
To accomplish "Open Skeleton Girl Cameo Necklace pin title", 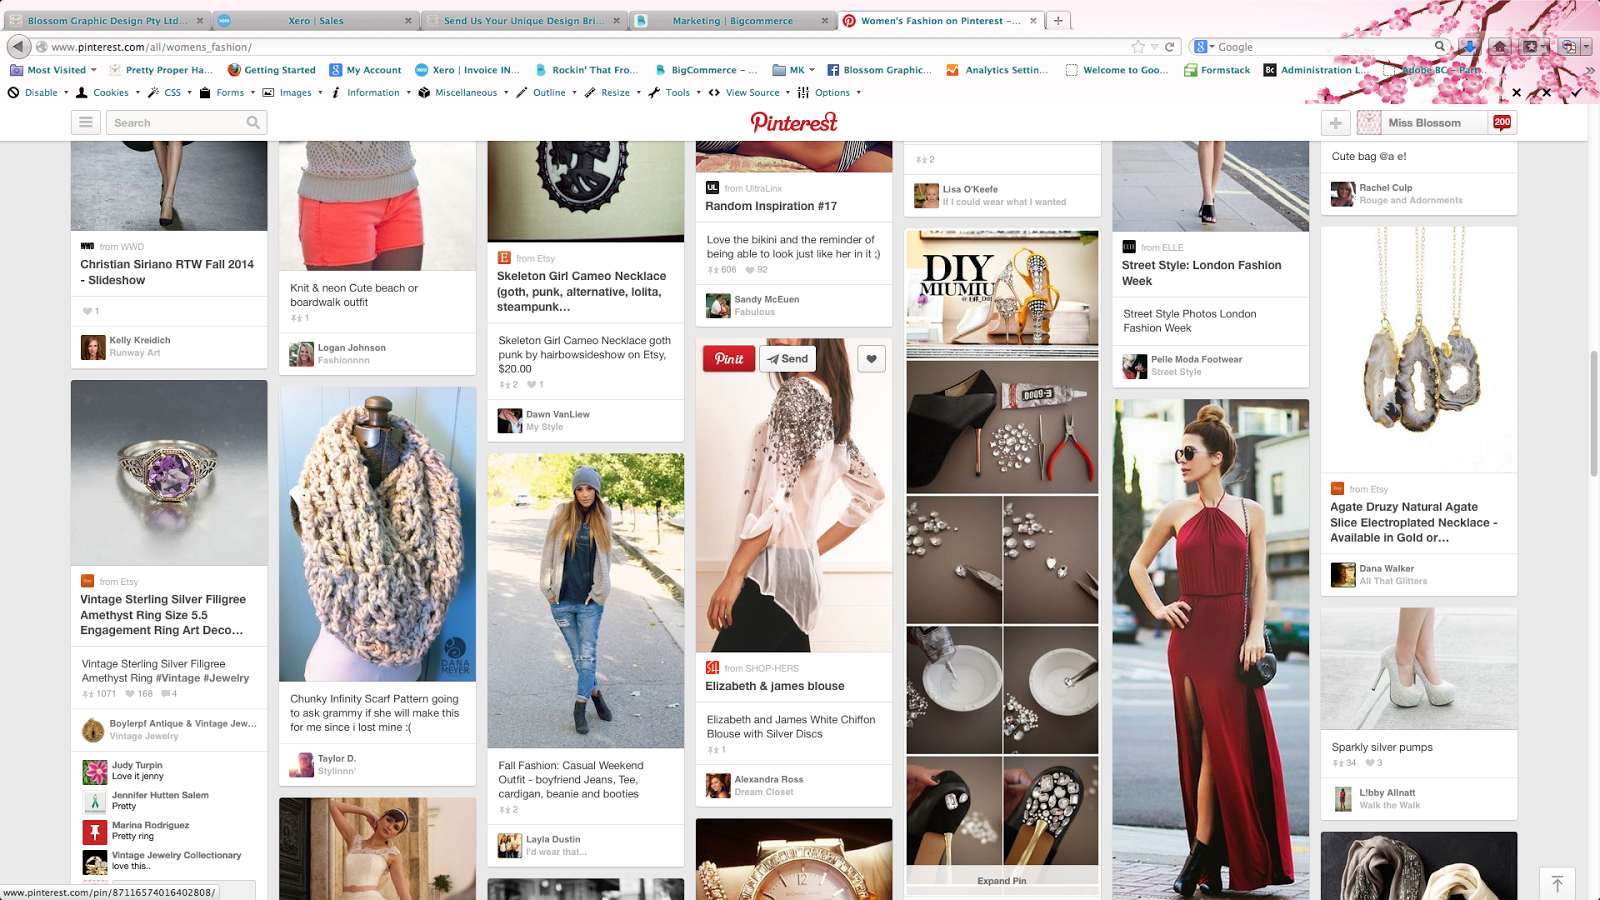I will [x=581, y=292].
